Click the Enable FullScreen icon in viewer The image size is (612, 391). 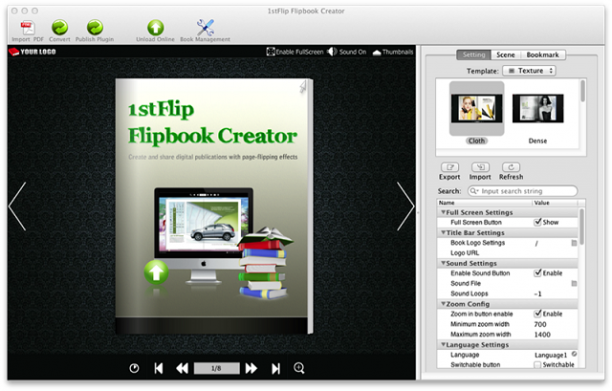(270, 52)
